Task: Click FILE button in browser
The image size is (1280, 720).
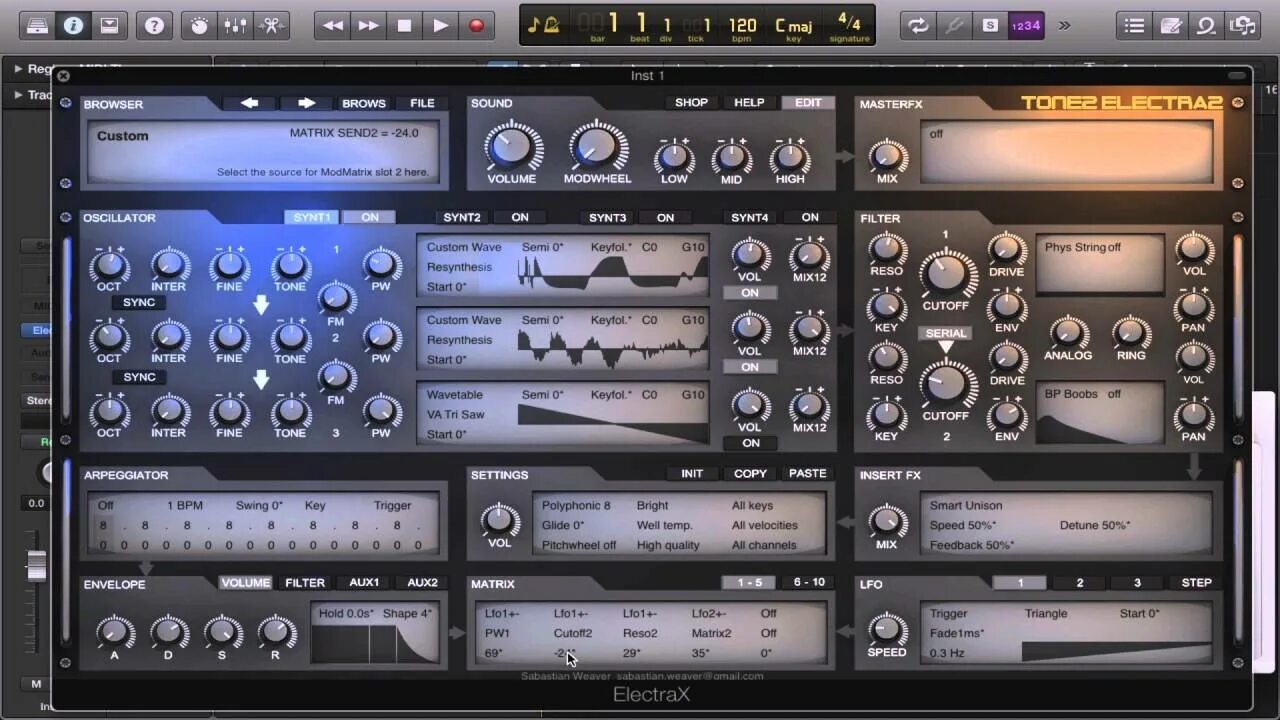Action: [x=422, y=103]
